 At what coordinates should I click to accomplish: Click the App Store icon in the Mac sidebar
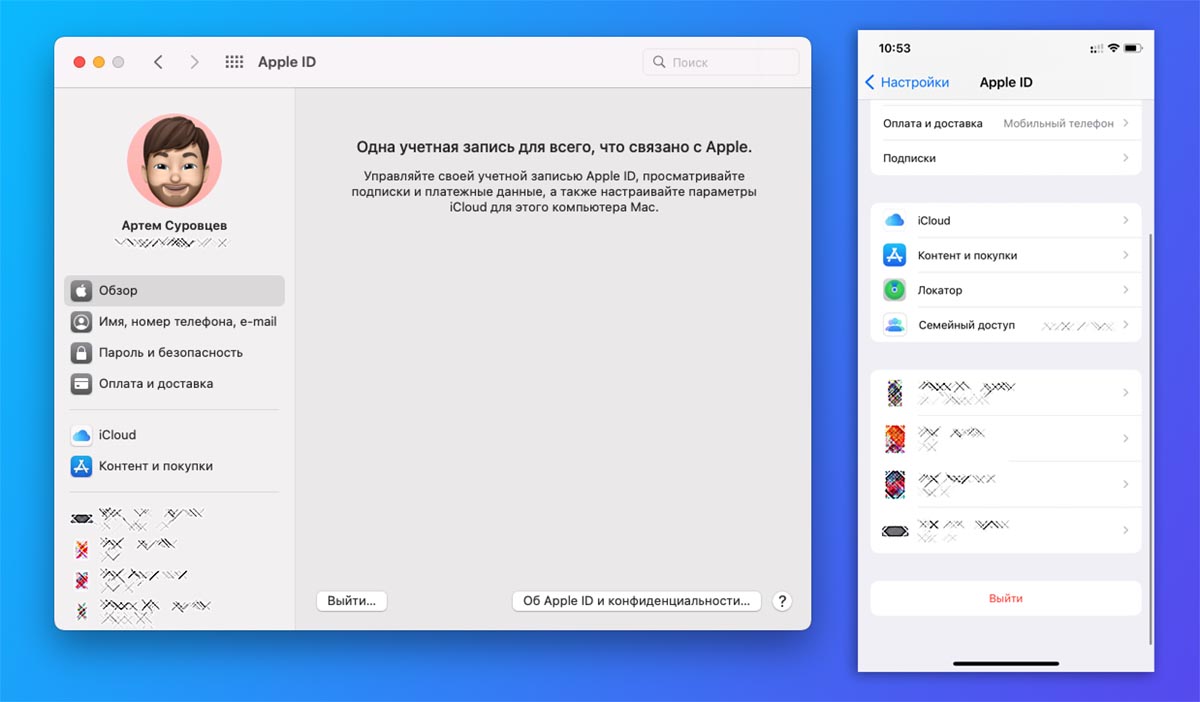click(x=81, y=467)
